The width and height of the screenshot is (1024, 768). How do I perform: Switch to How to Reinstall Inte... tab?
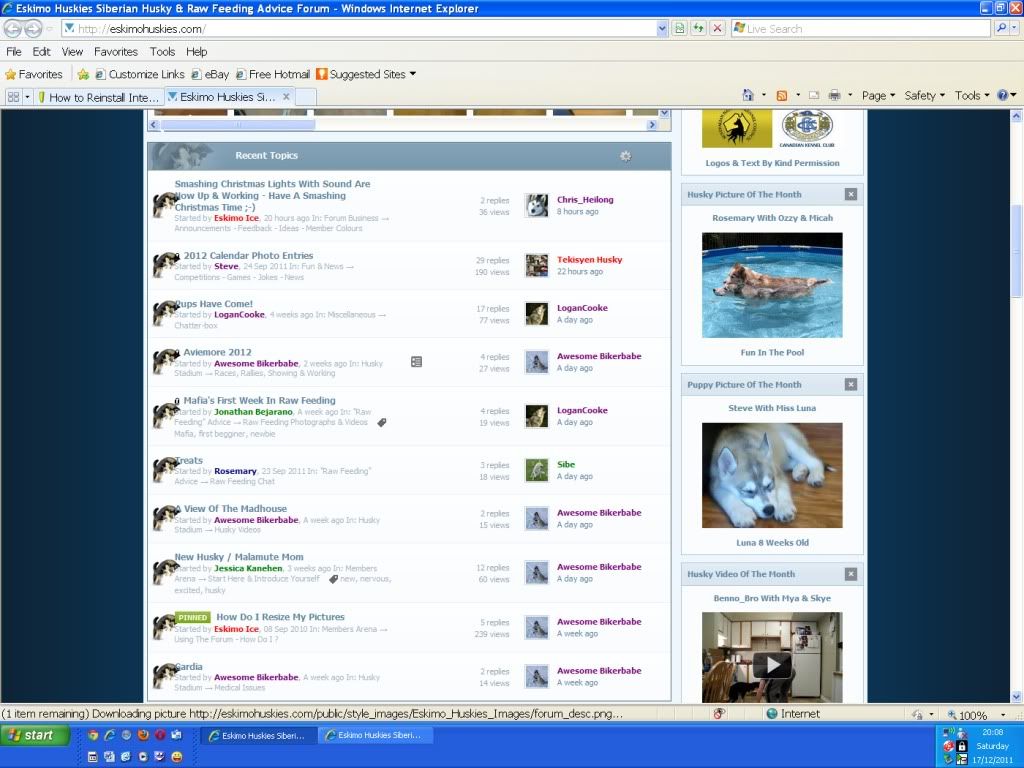tap(98, 97)
